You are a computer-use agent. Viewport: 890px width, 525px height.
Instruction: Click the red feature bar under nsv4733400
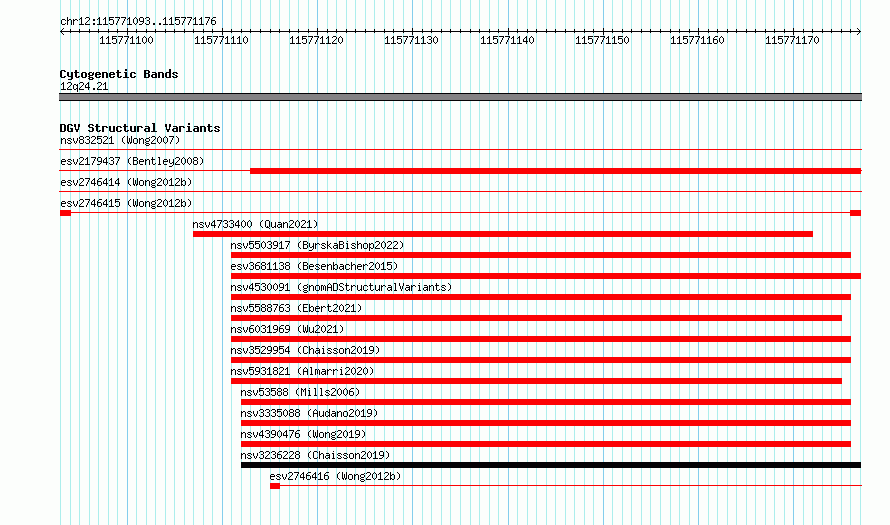[503, 234]
